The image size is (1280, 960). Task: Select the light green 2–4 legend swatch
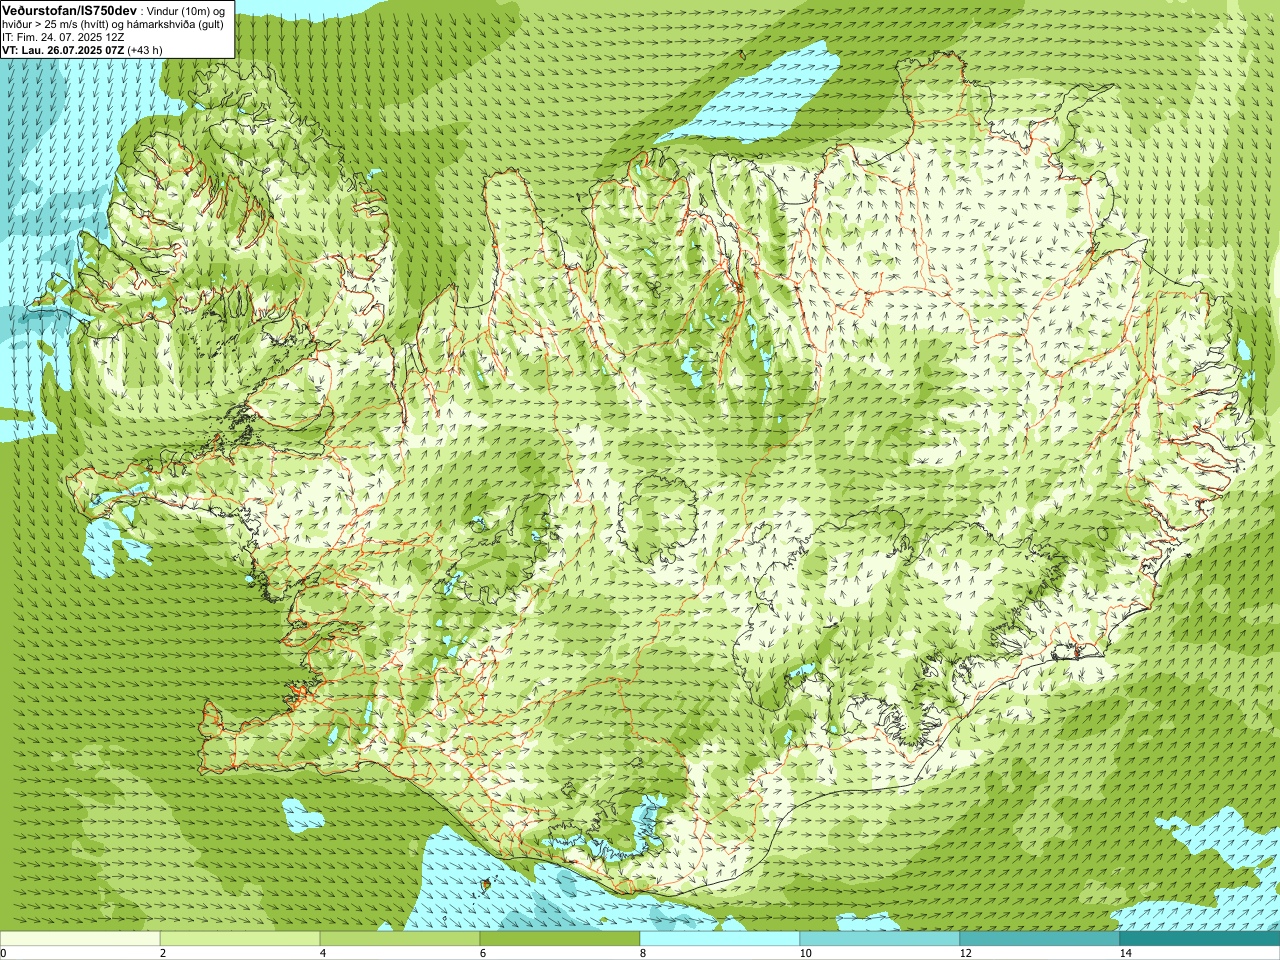tap(240, 939)
